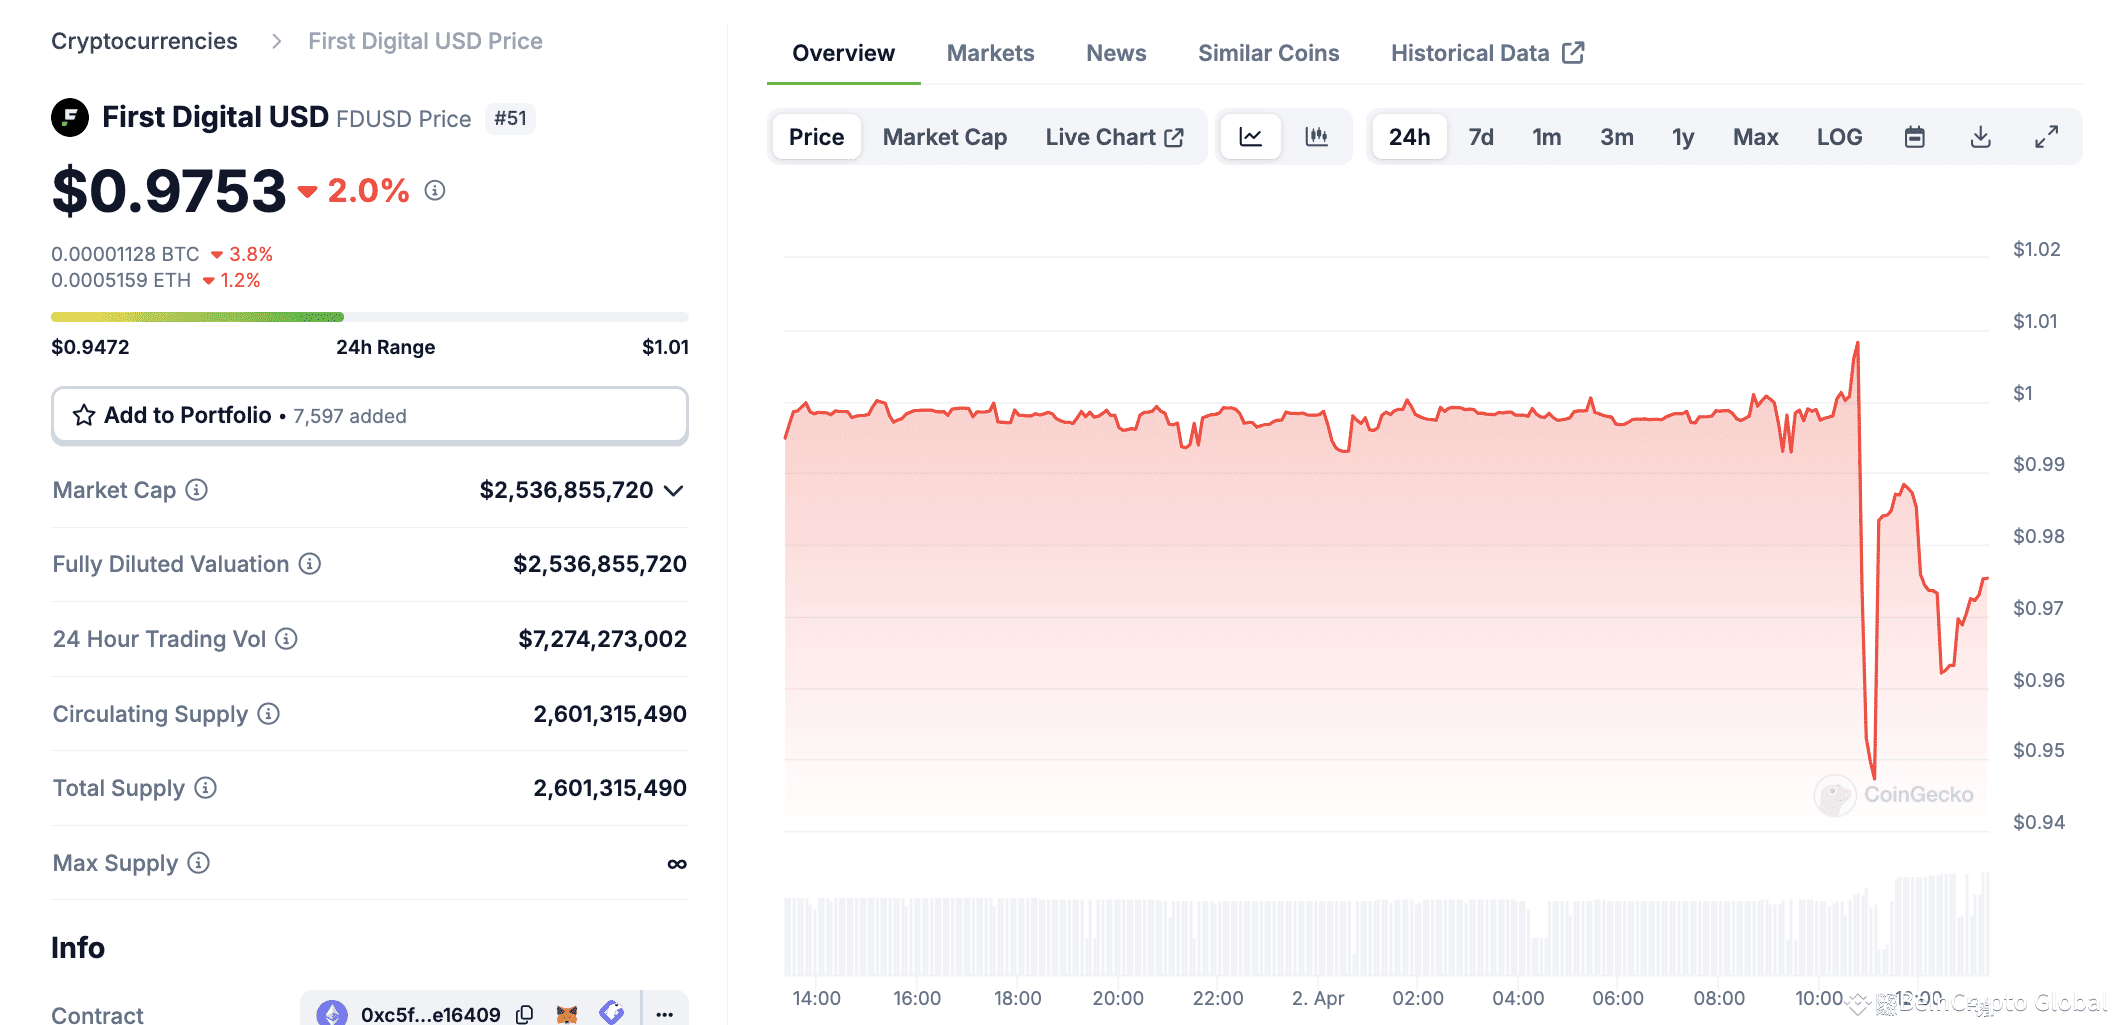The width and height of the screenshot is (2116, 1025).
Task: Expand the chart to fullscreen
Action: point(2046,137)
